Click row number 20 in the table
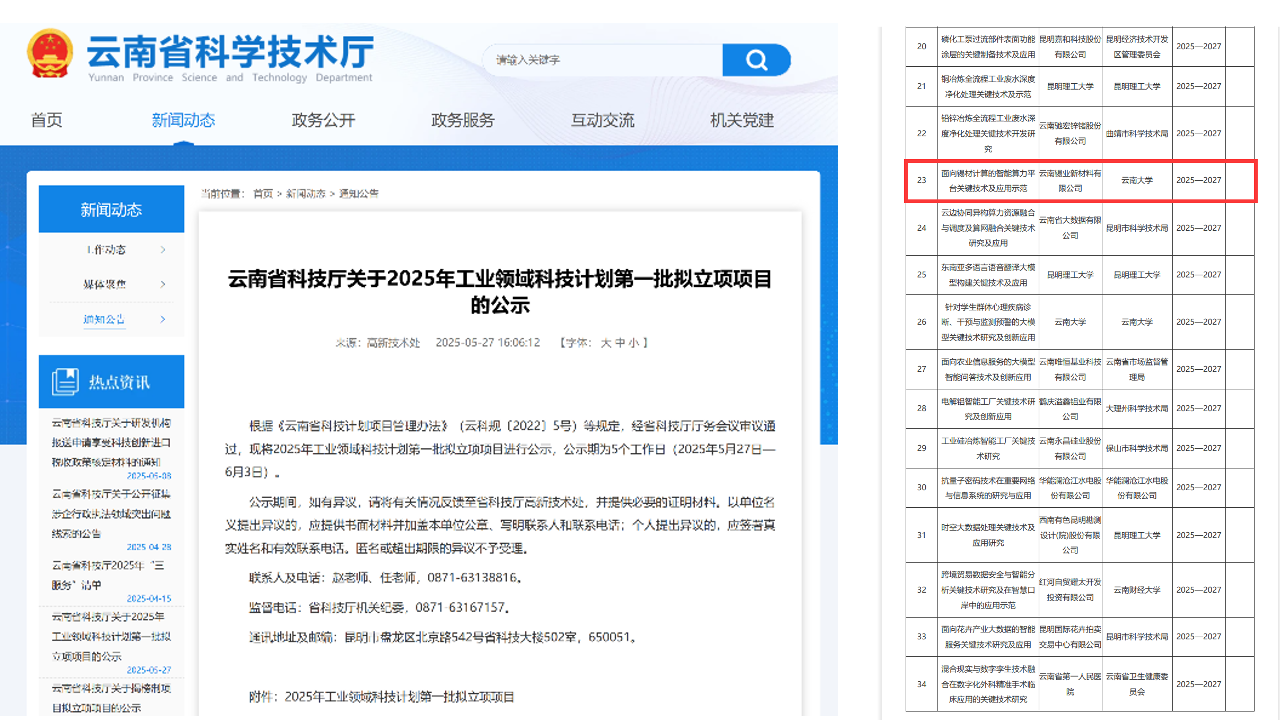 [922, 46]
